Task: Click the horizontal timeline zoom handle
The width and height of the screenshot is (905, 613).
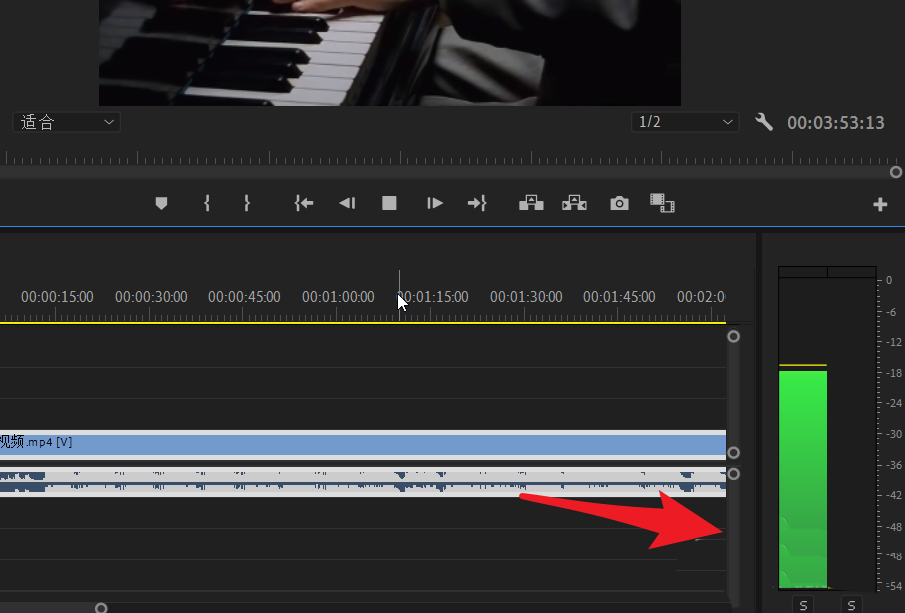Action: (x=101, y=608)
